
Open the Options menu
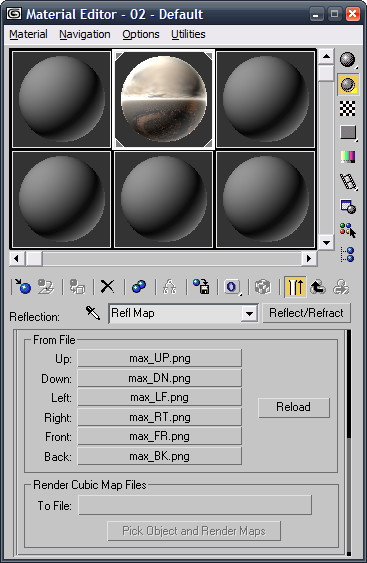[x=141, y=34]
